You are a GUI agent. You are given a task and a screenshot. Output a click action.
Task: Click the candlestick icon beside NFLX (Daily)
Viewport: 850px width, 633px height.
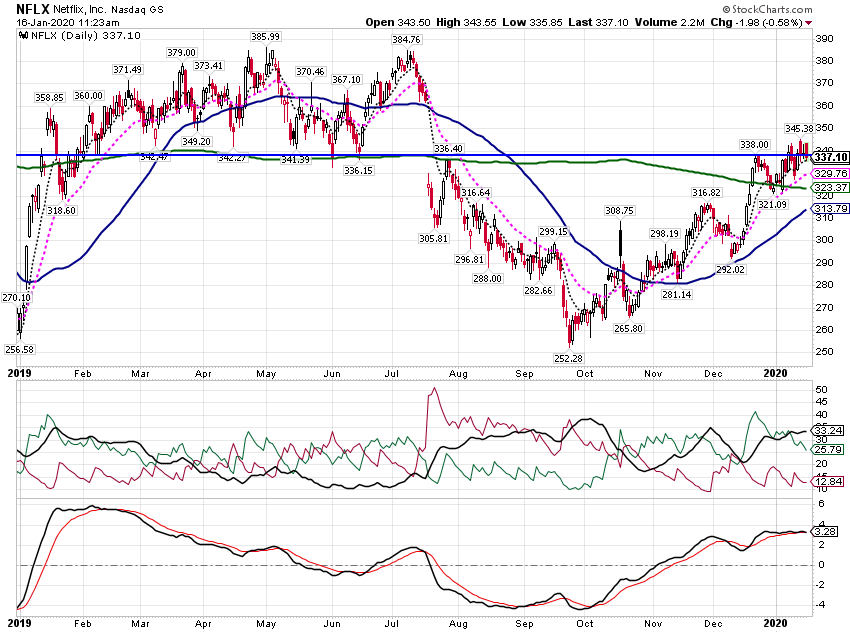[x=23, y=36]
